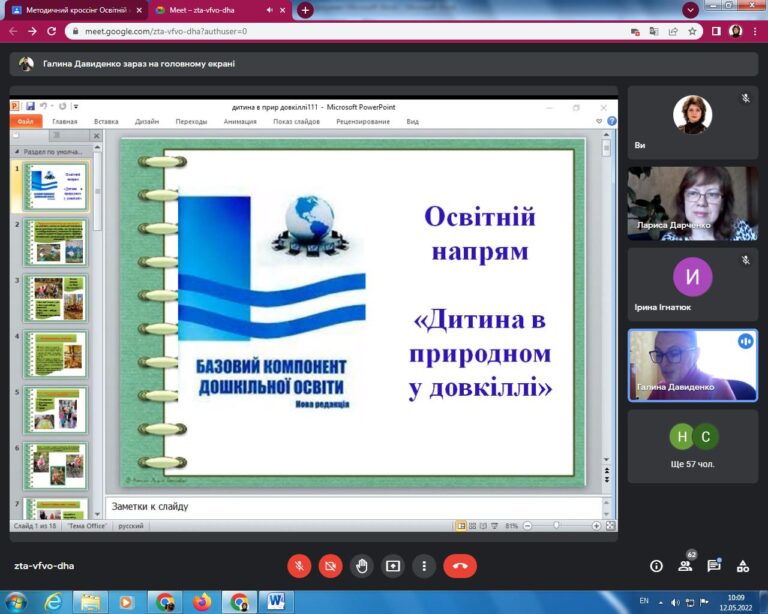The image size is (768, 614).
Task: Open a new browser tab
Action: (305, 10)
